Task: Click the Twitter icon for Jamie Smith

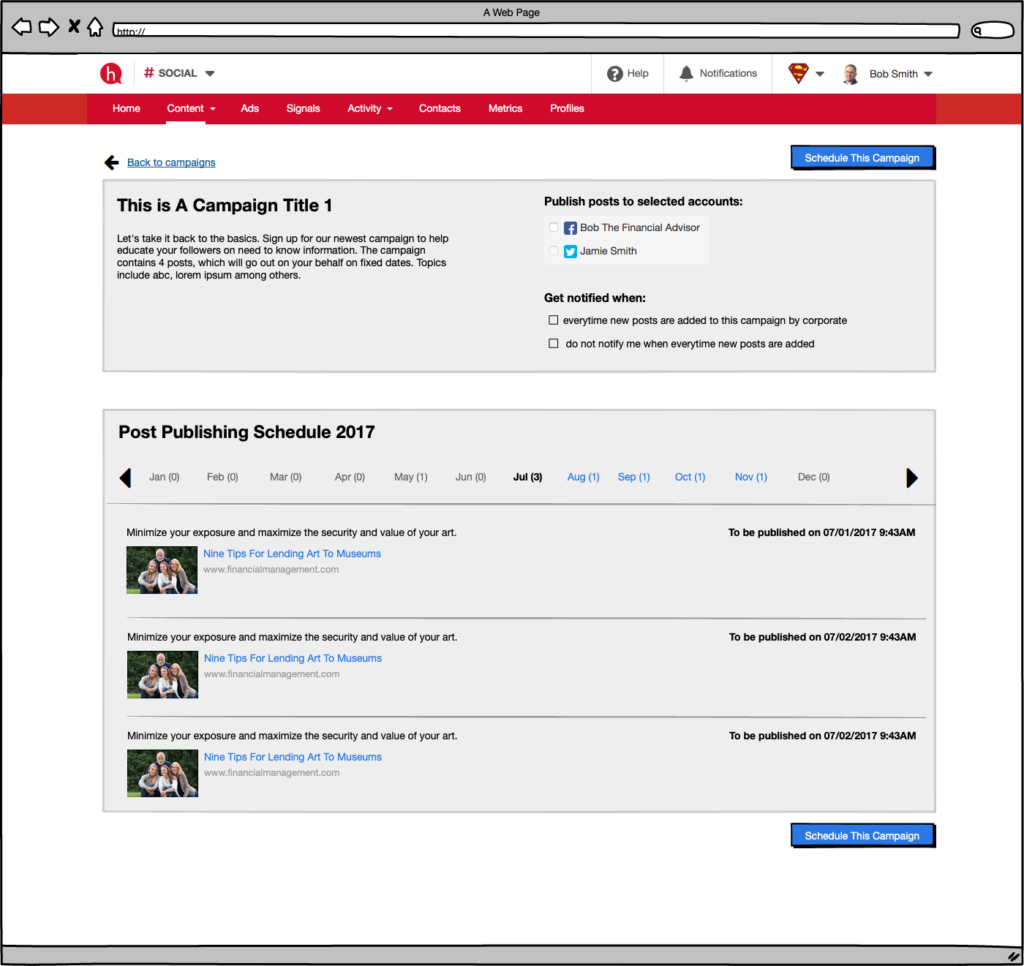Action: pyautogui.click(x=570, y=251)
